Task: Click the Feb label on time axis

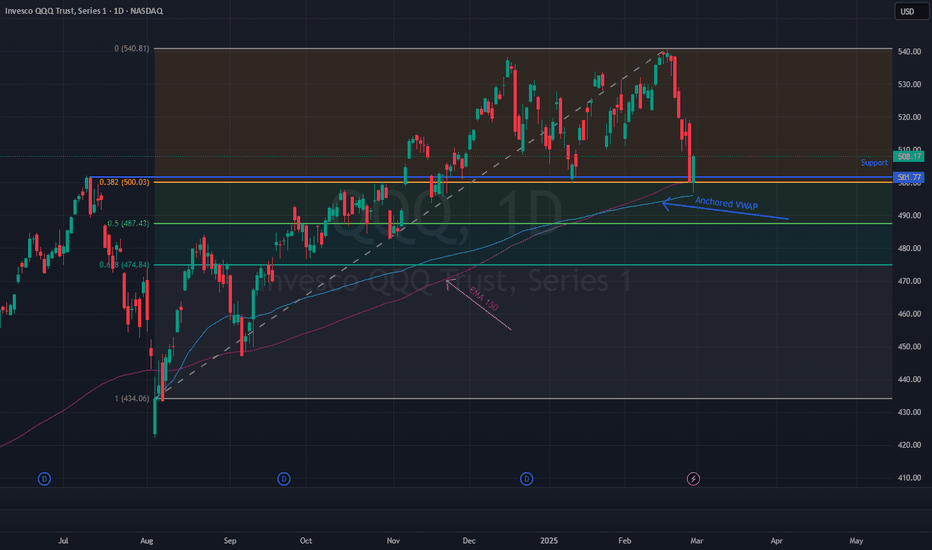Action: (624, 540)
